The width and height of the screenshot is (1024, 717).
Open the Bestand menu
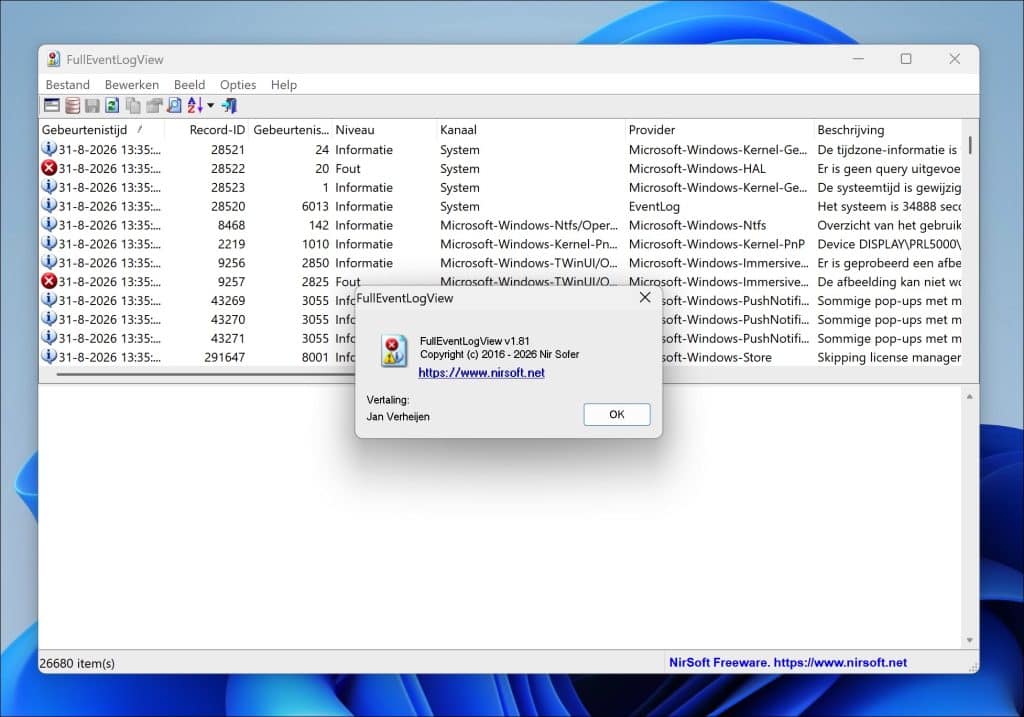tap(67, 85)
